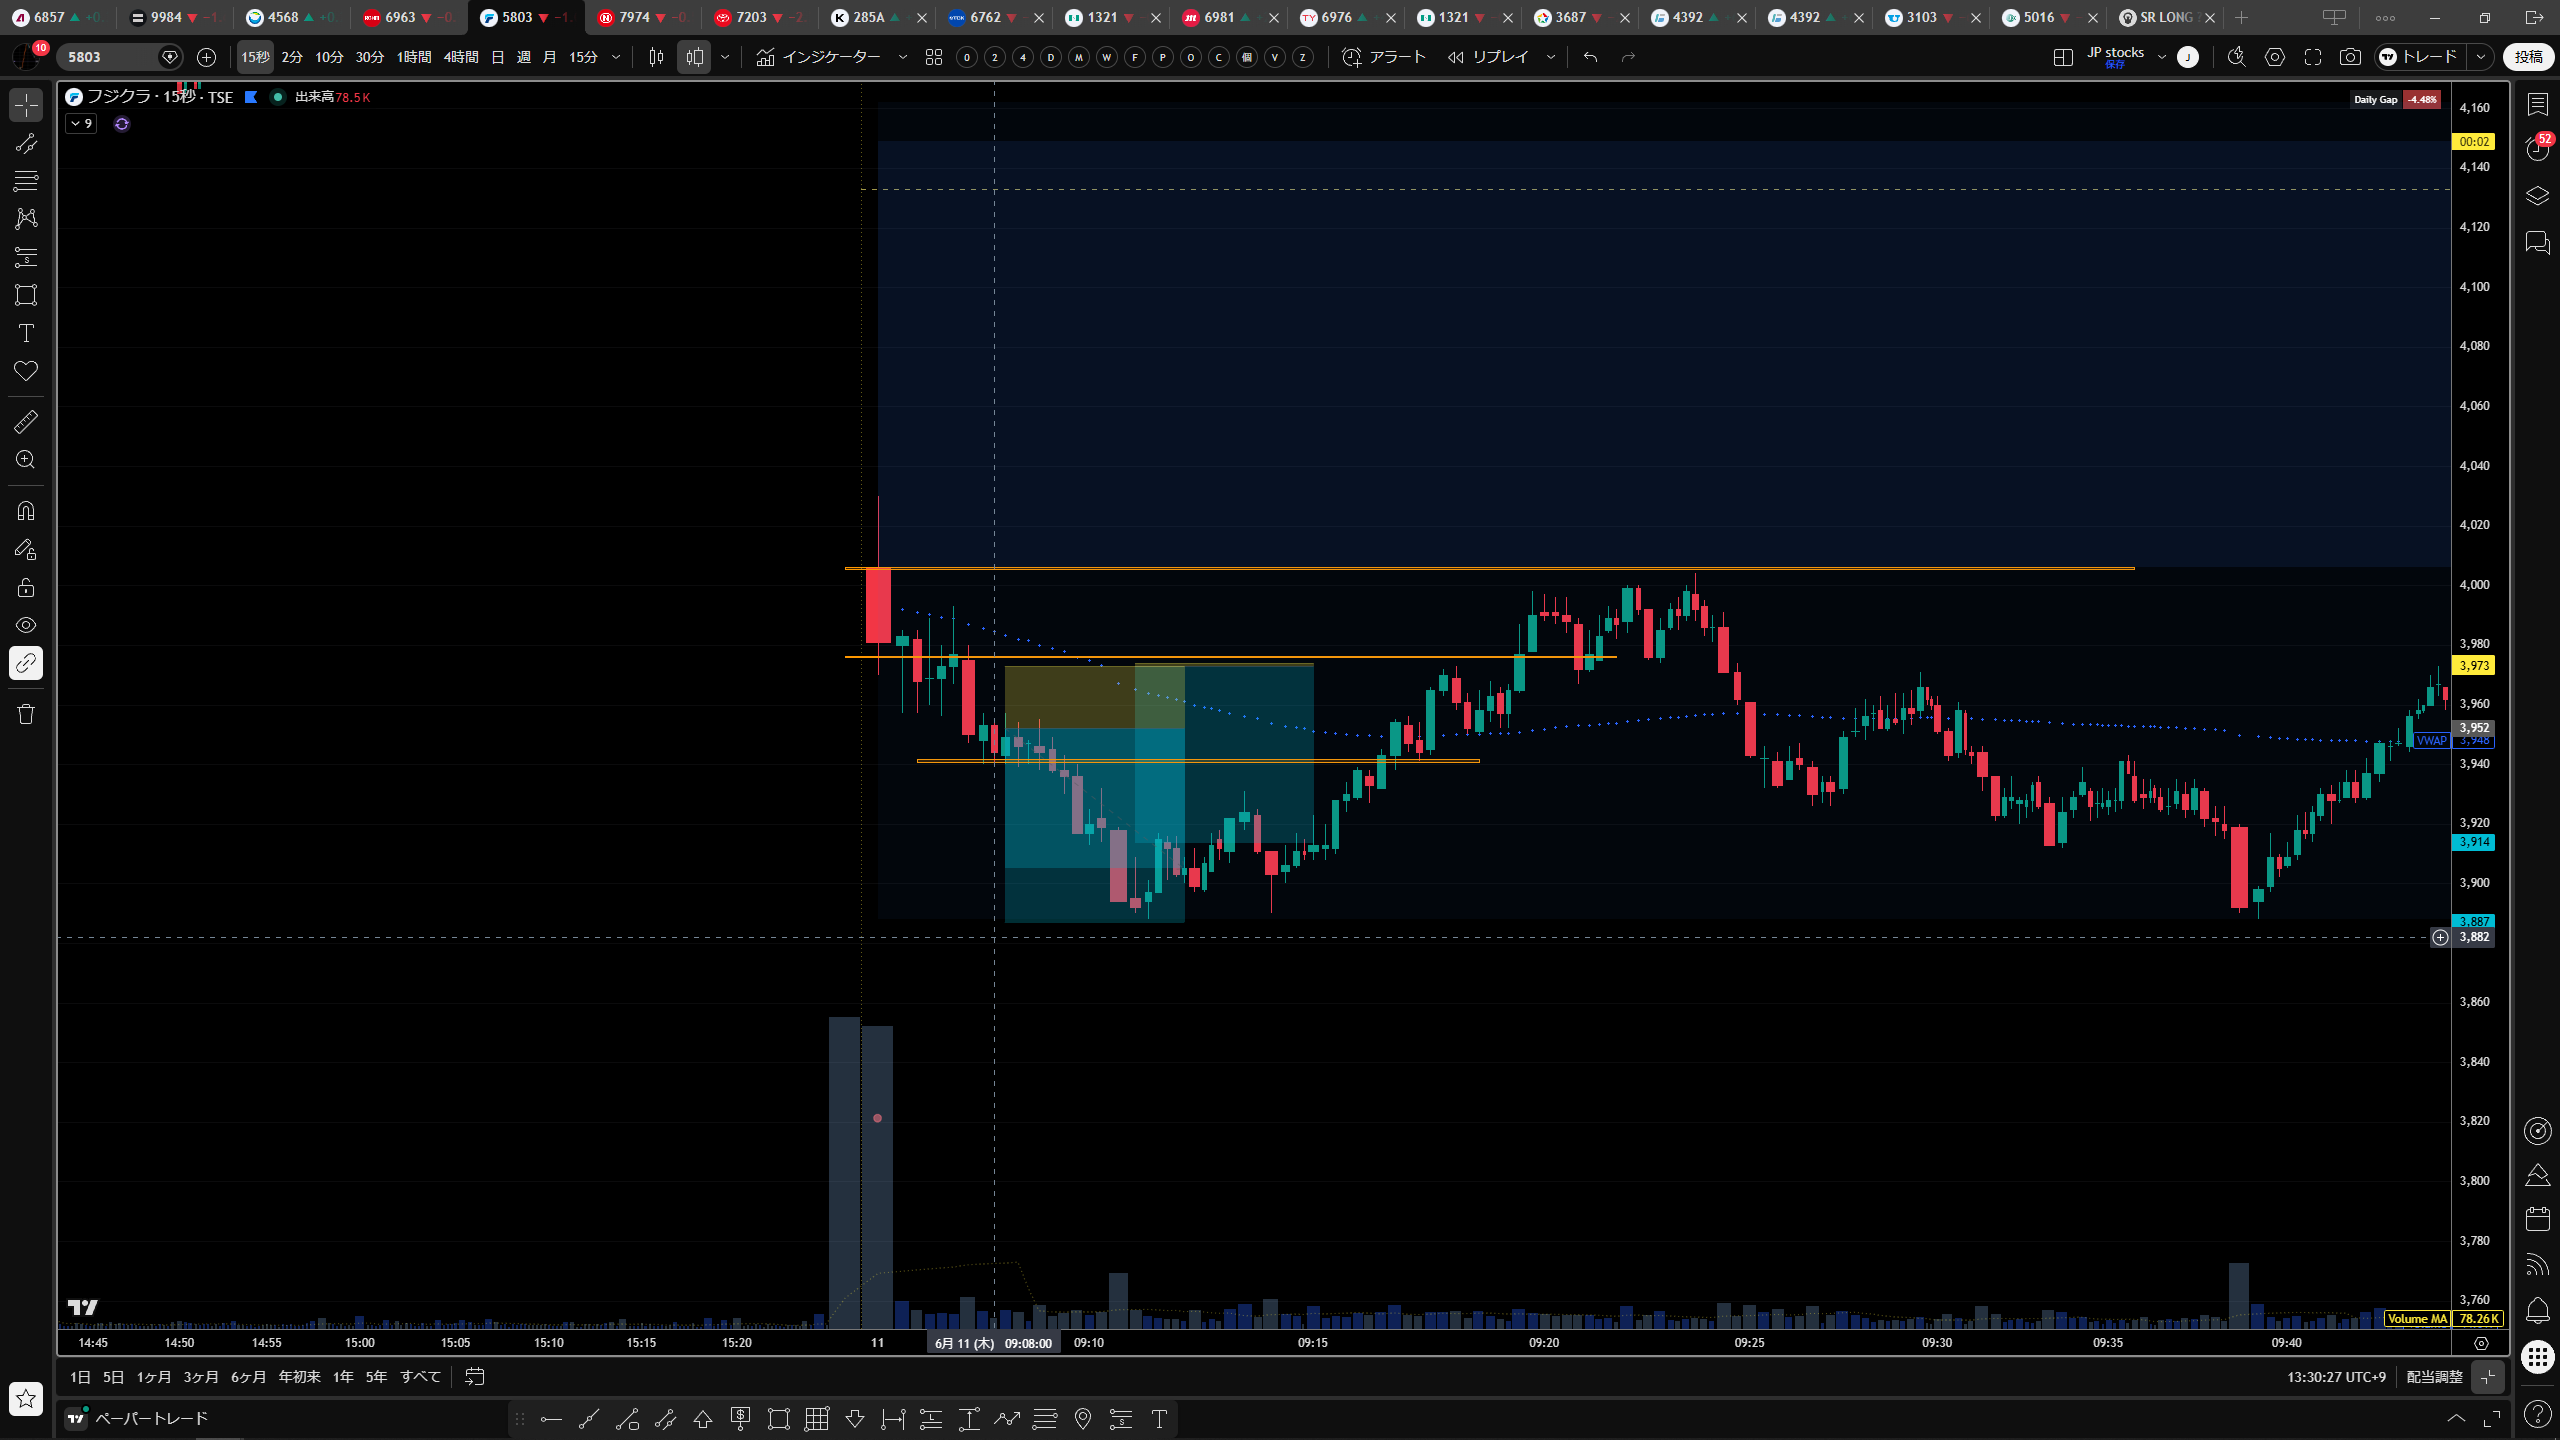Open the object tree layers icon

(x=2537, y=196)
